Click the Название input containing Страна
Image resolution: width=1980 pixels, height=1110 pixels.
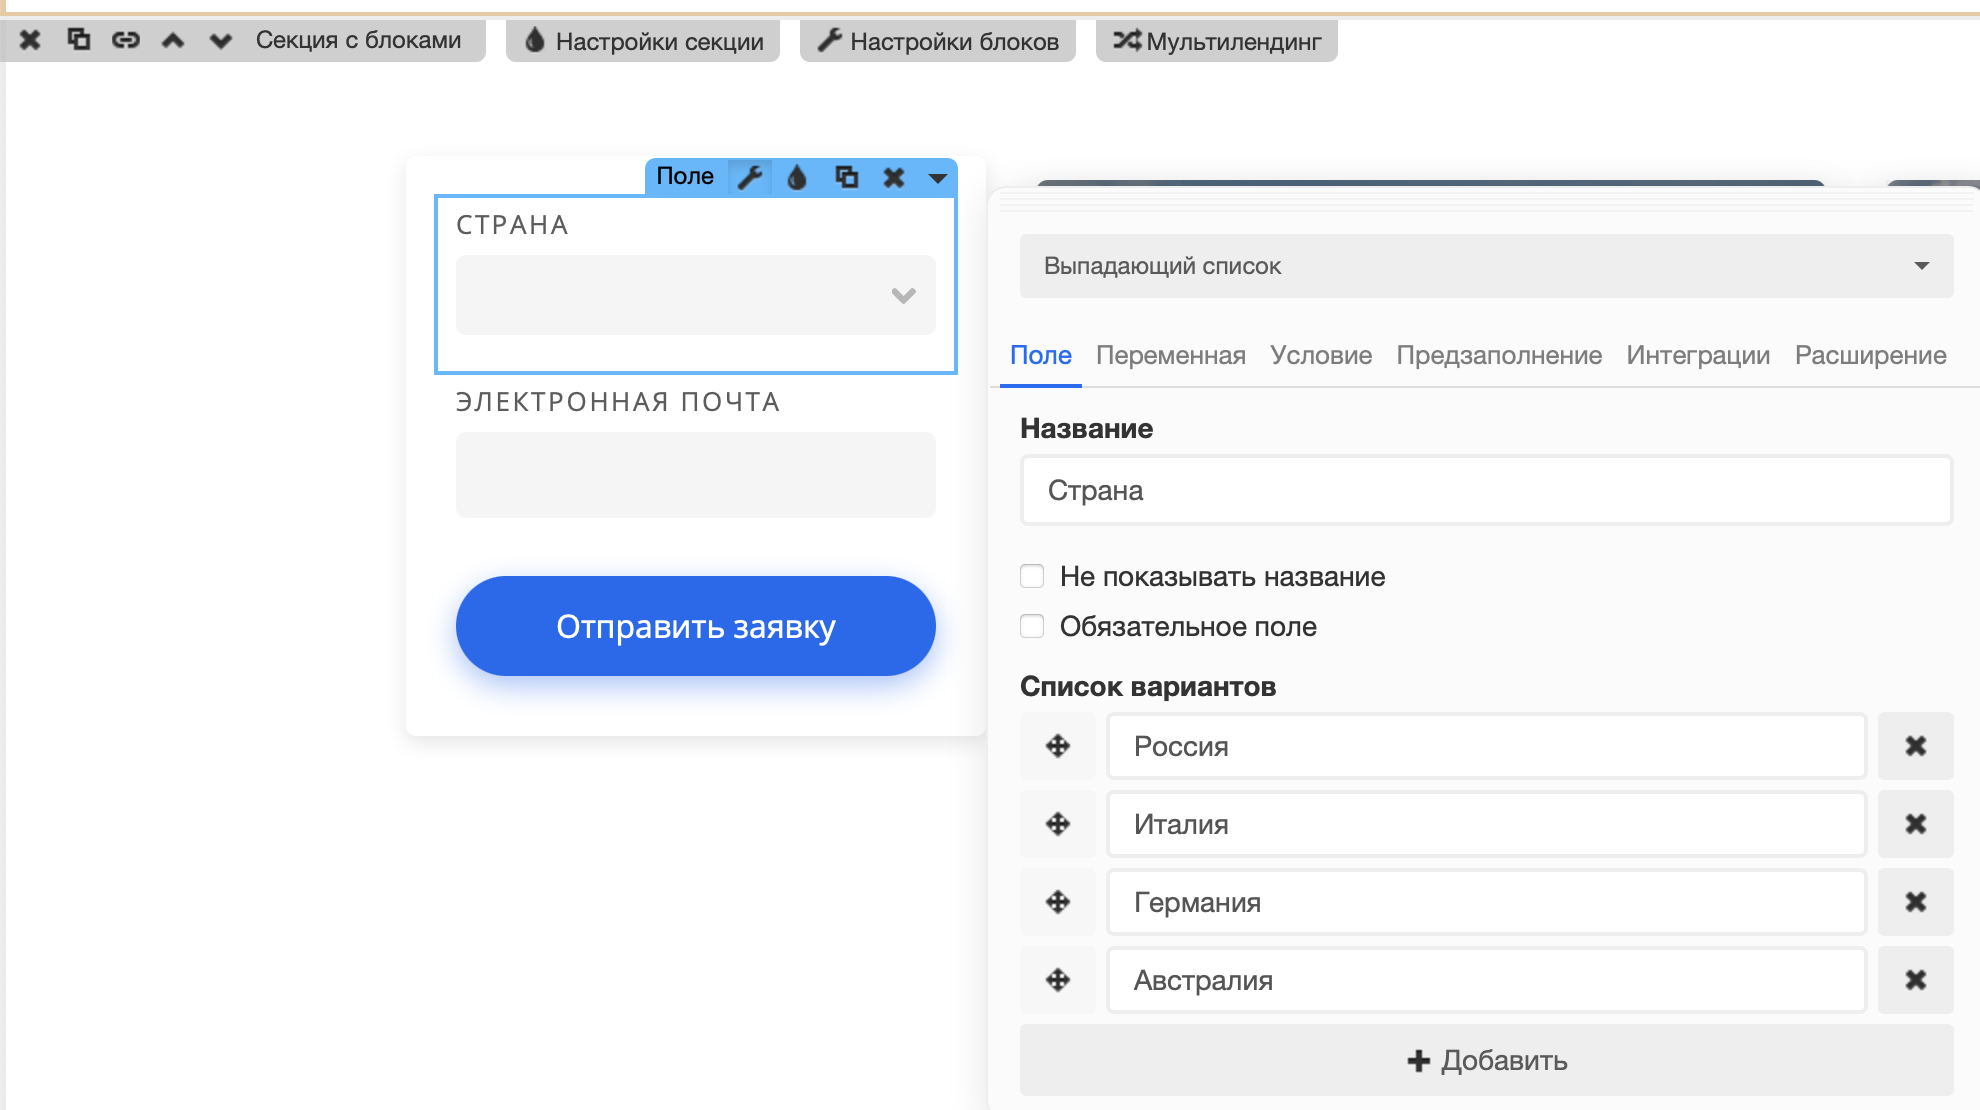point(1487,490)
